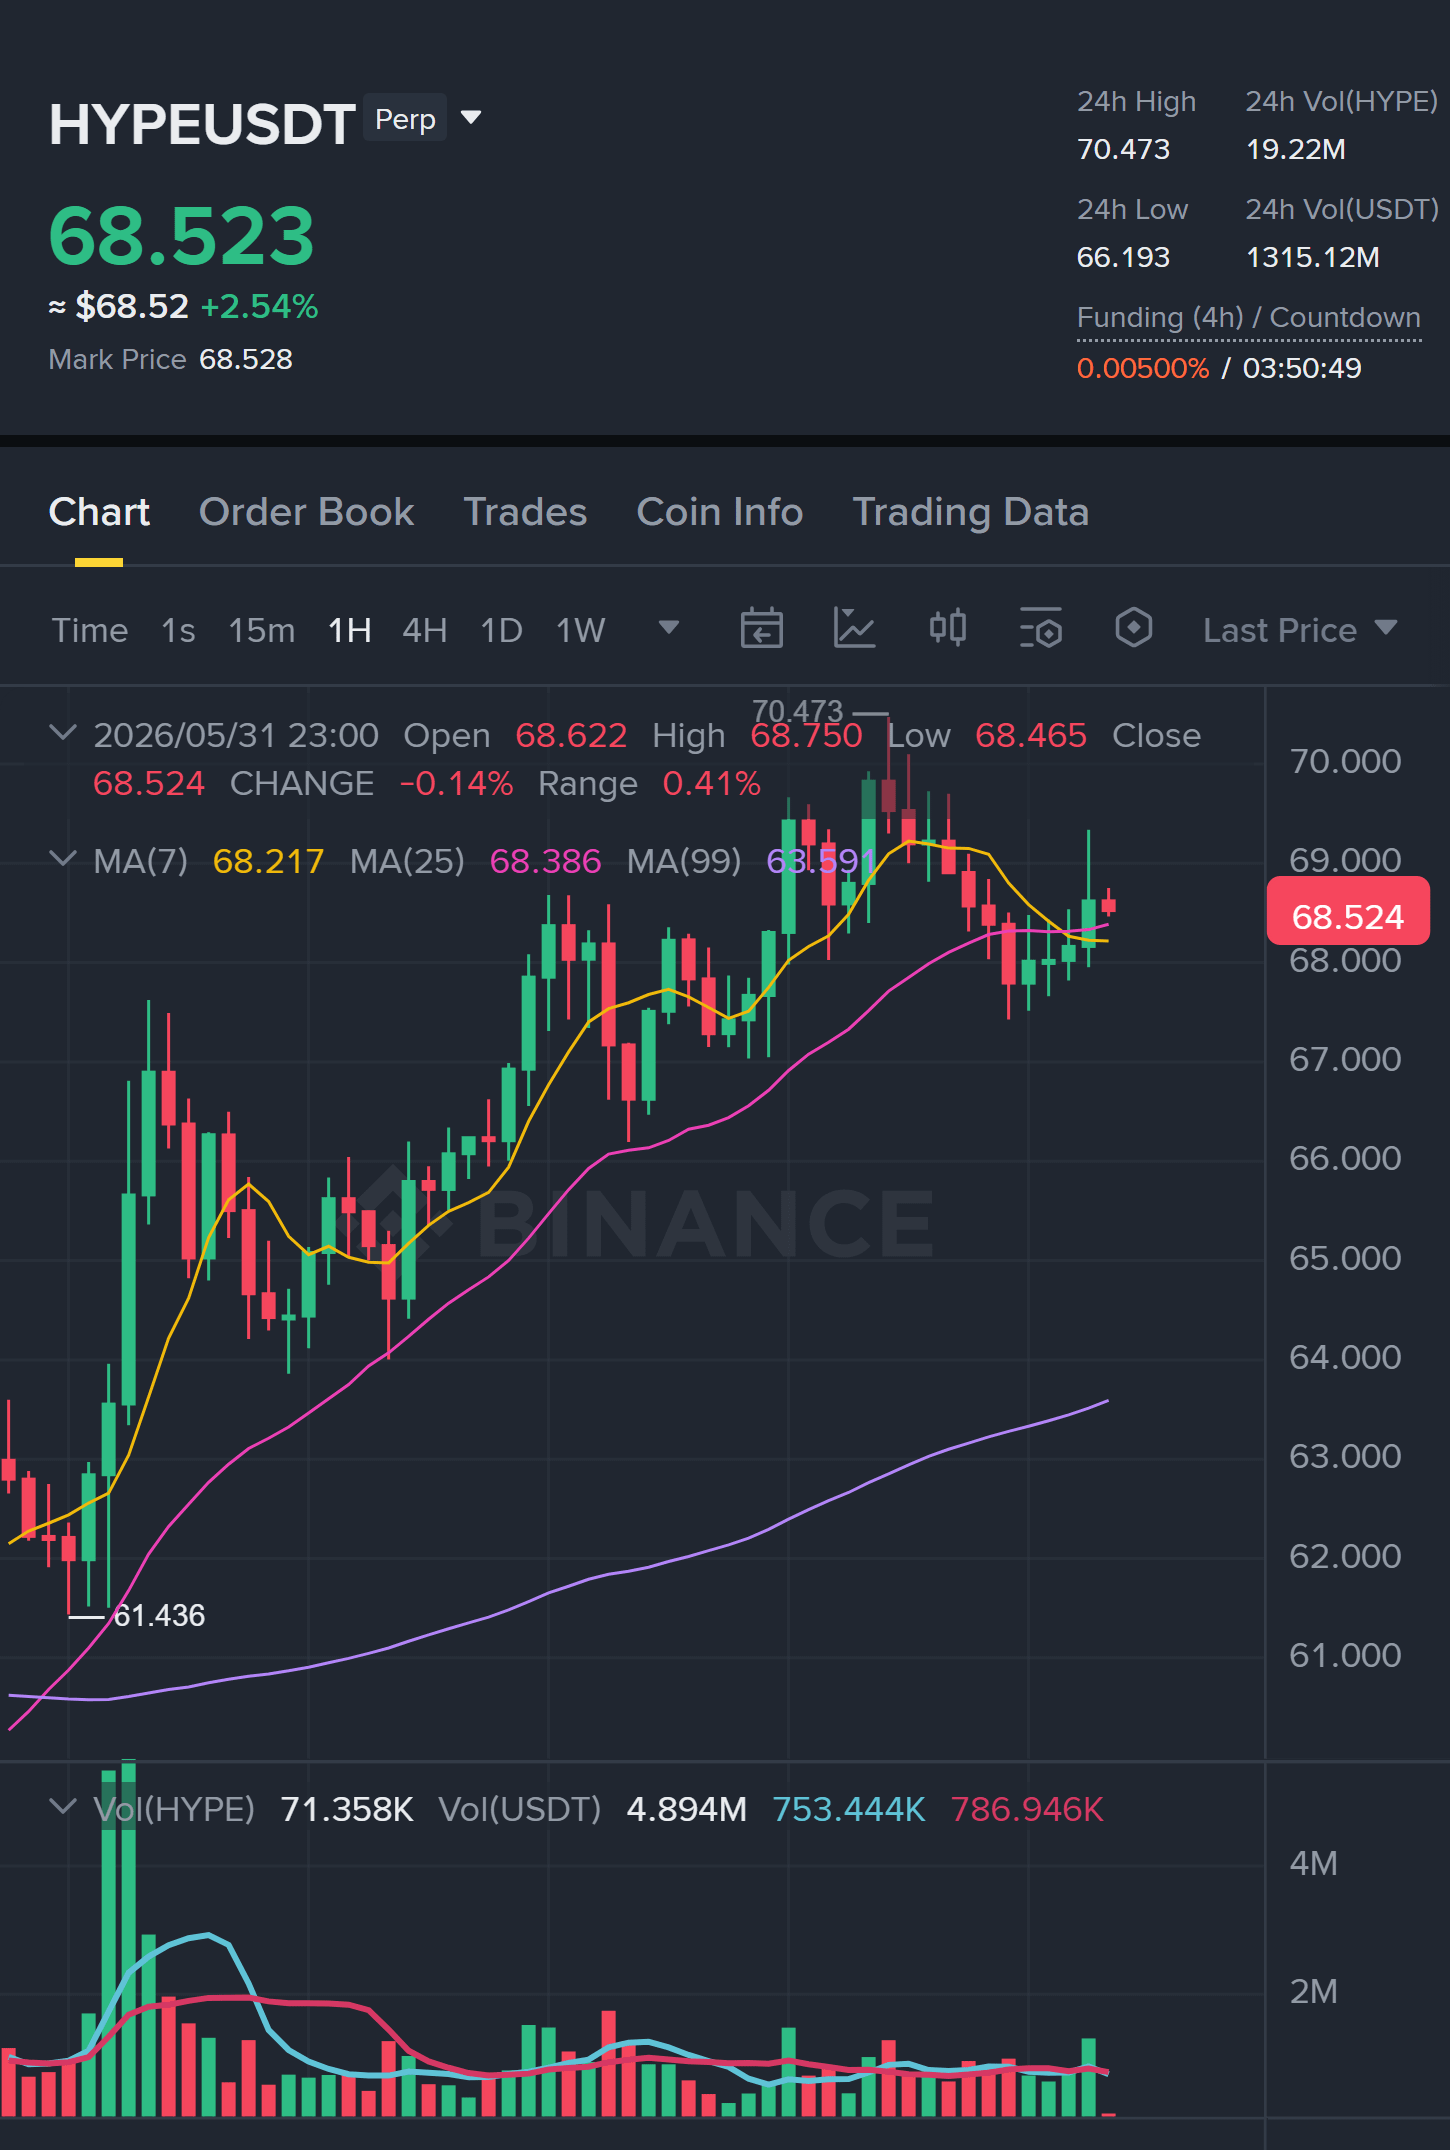Open the Last Price dropdown
The height and width of the screenshot is (2150, 1450).
coord(1300,630)
